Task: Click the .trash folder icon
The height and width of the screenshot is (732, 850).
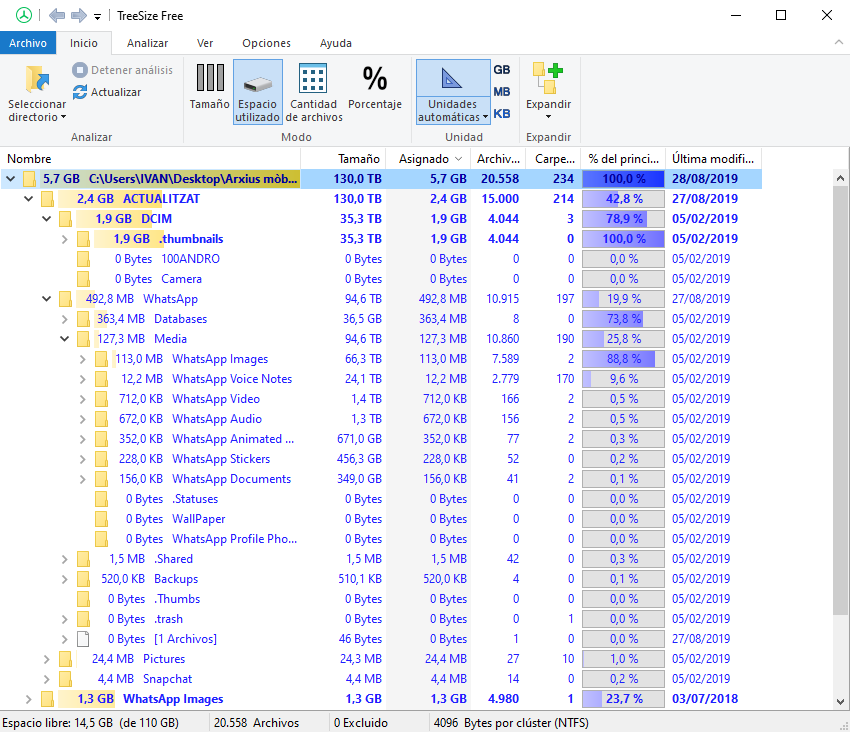Action: pyautogui.click(x=83, y=619)
